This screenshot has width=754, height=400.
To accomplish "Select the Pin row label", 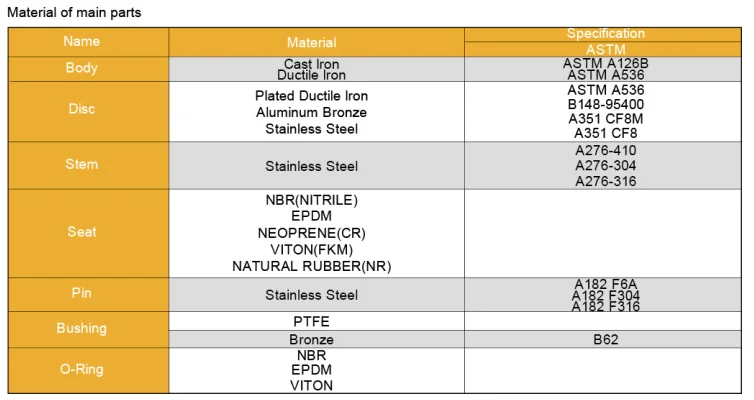I will click(x=82, y=293).
